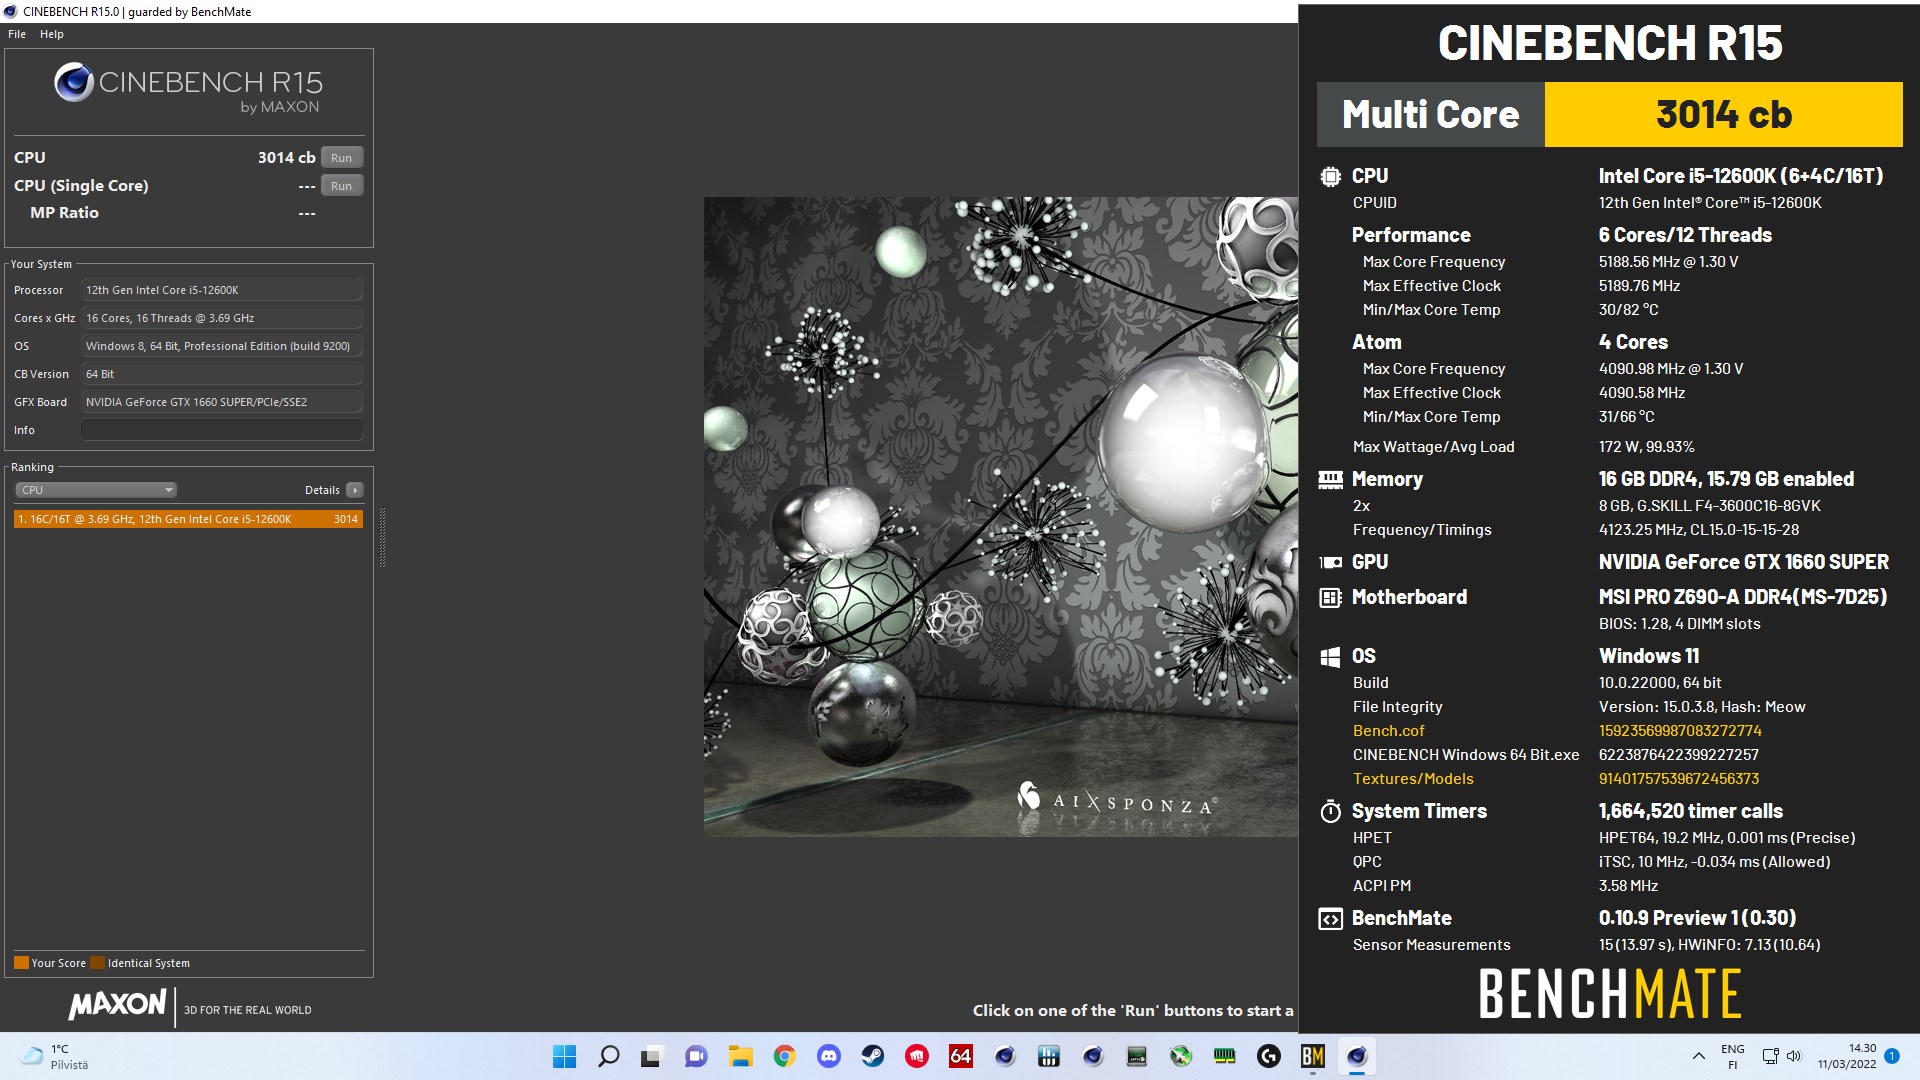Open the green memory stick taskbar icon

(x=1225, y=1056)
